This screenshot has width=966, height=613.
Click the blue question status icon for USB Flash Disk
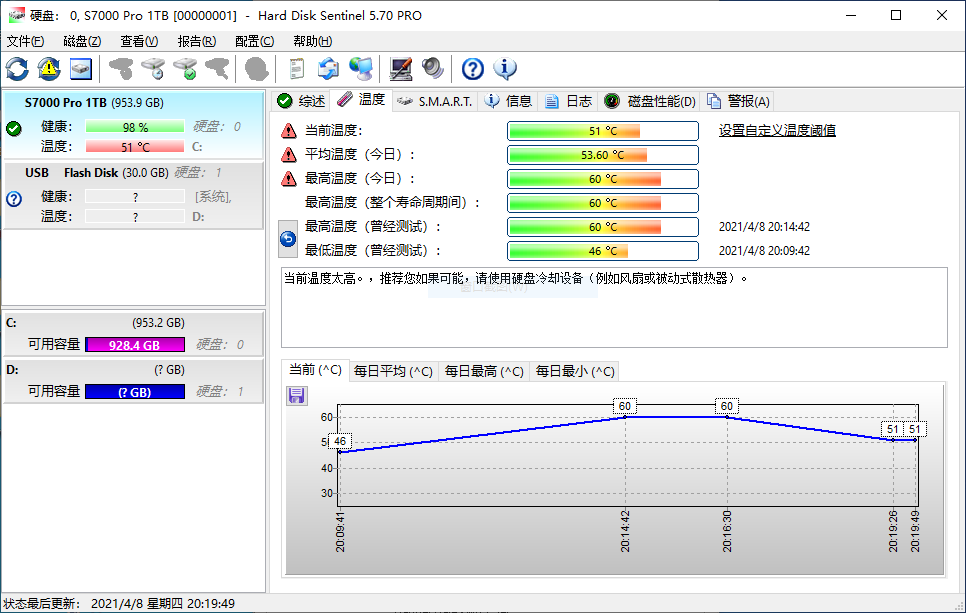click(x=14, y=198)
